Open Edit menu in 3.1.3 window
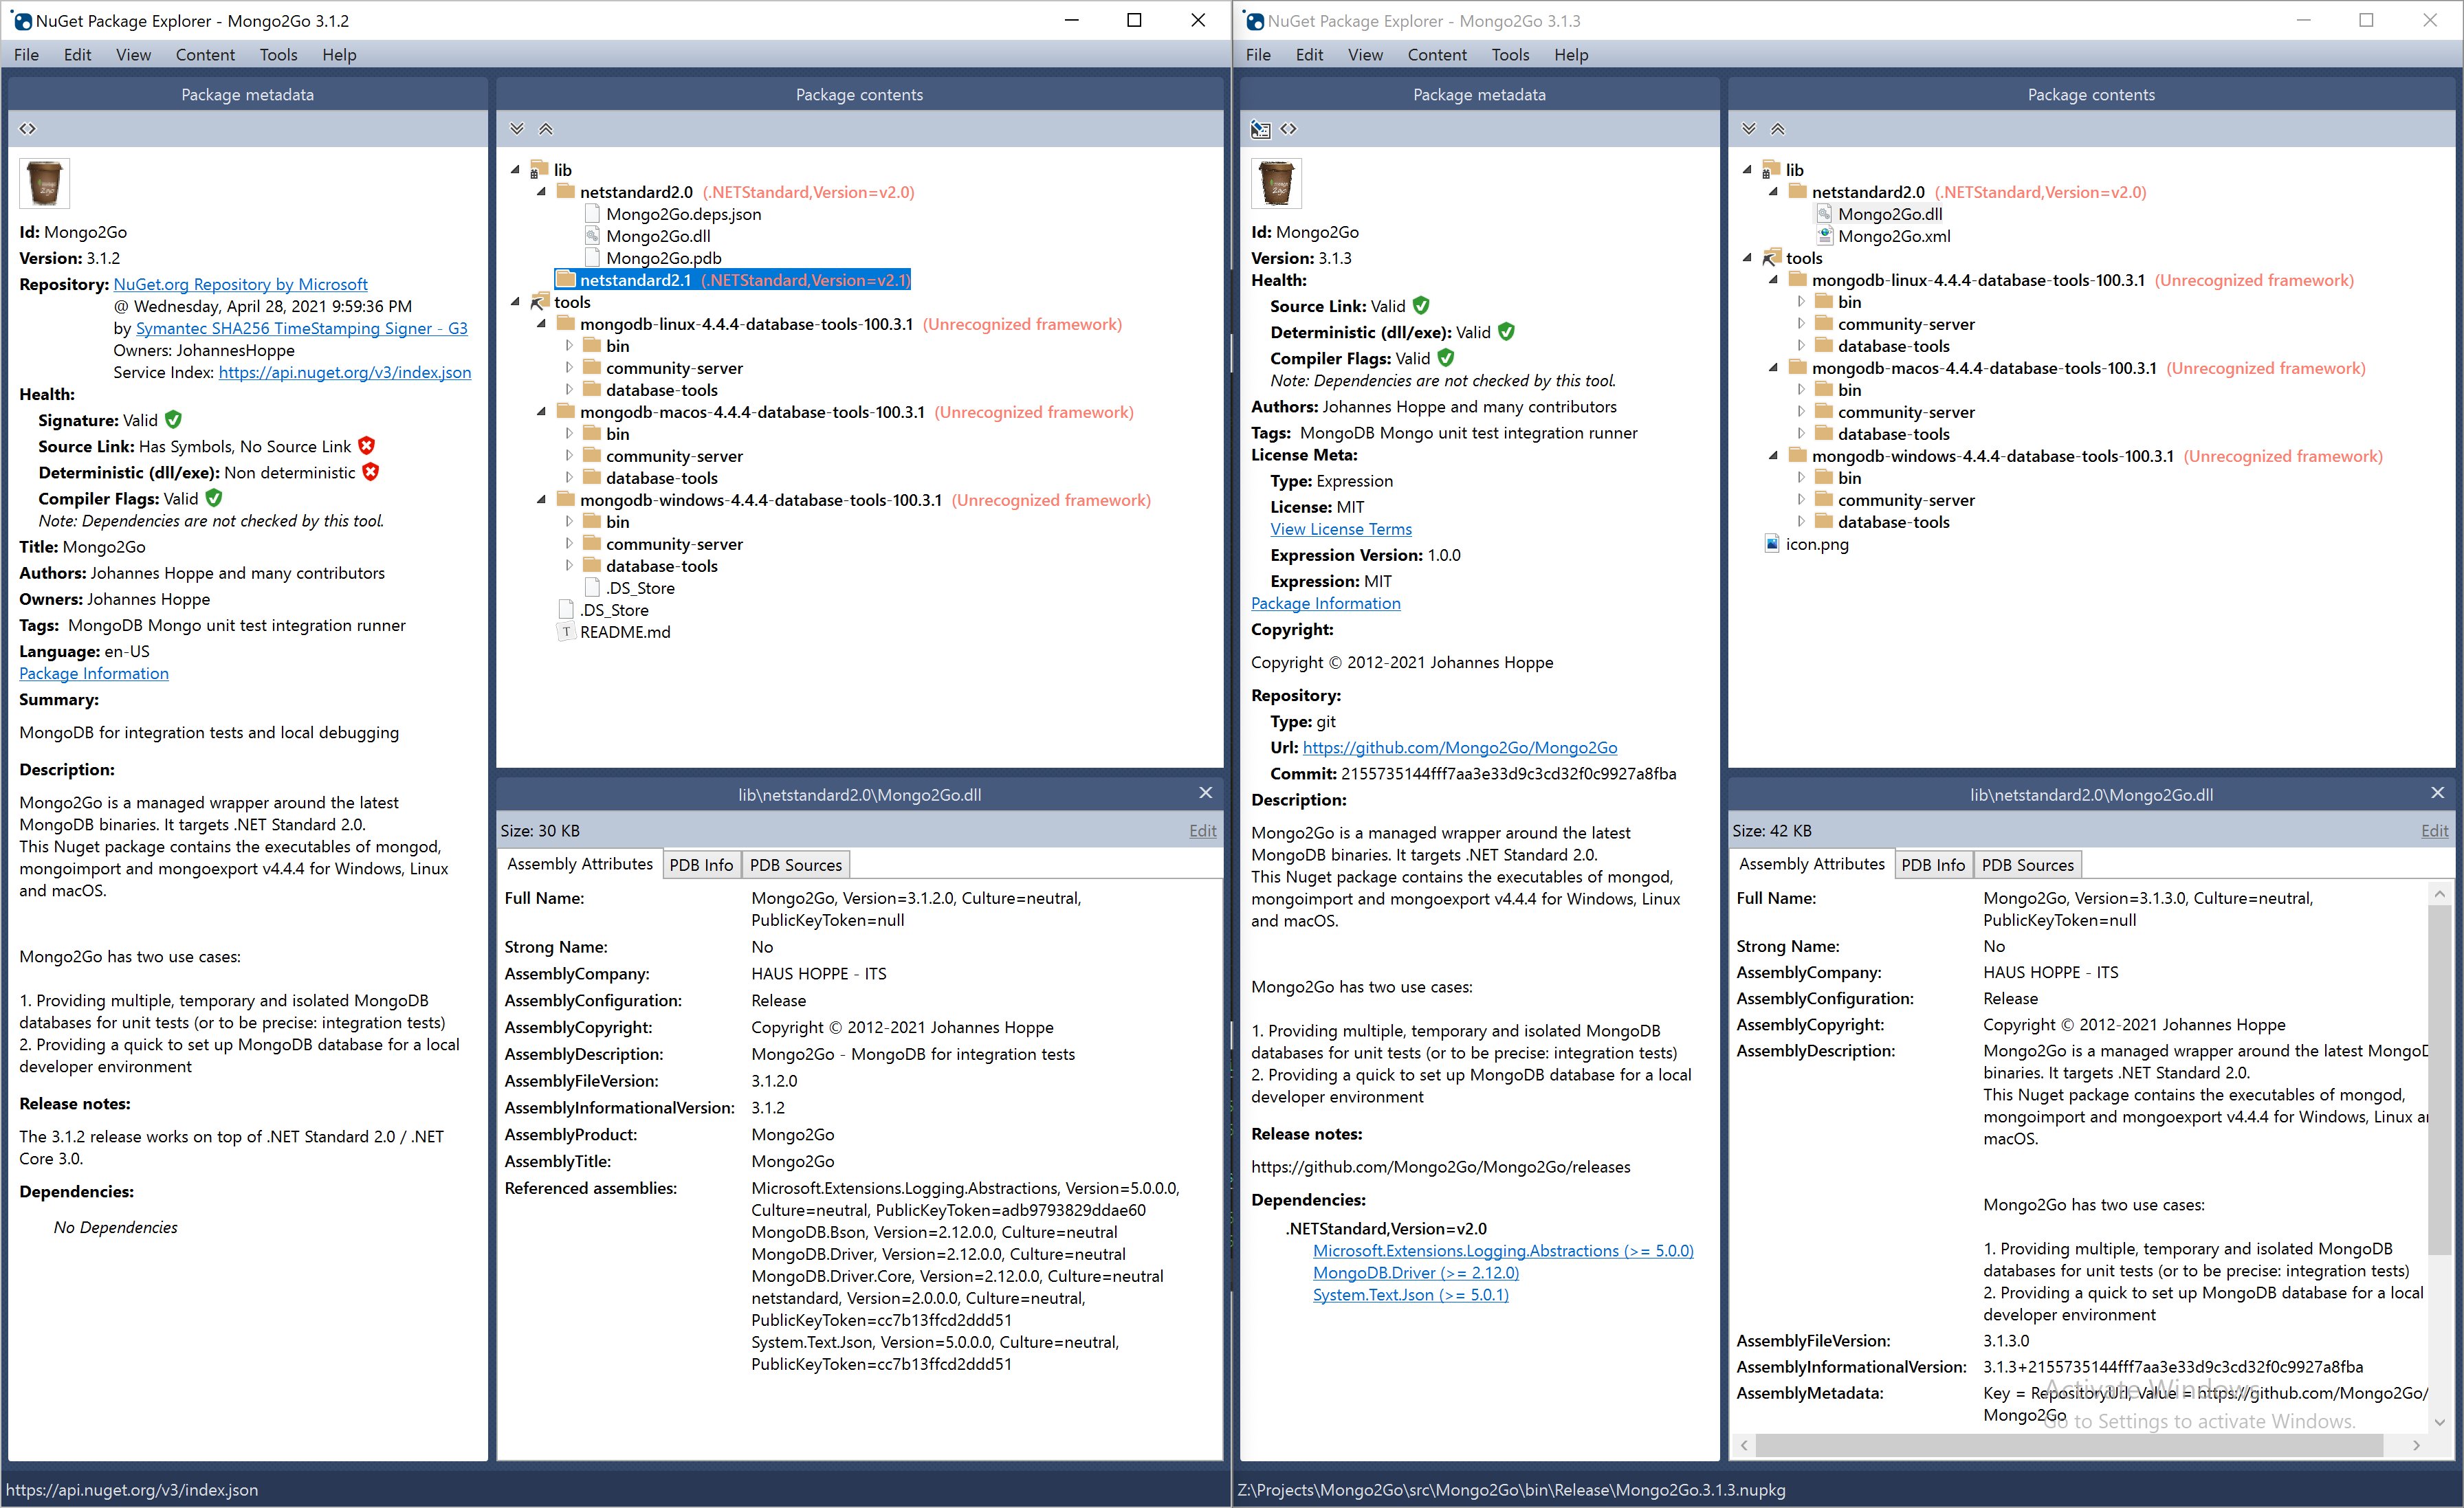Image resolution: width=2464 pixels, height=1508 pixels. coord(1309,55)
